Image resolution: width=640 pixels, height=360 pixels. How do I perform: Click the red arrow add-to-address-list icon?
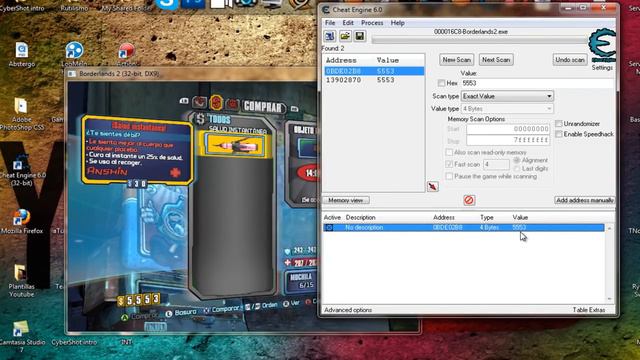(x=433, y=187)
